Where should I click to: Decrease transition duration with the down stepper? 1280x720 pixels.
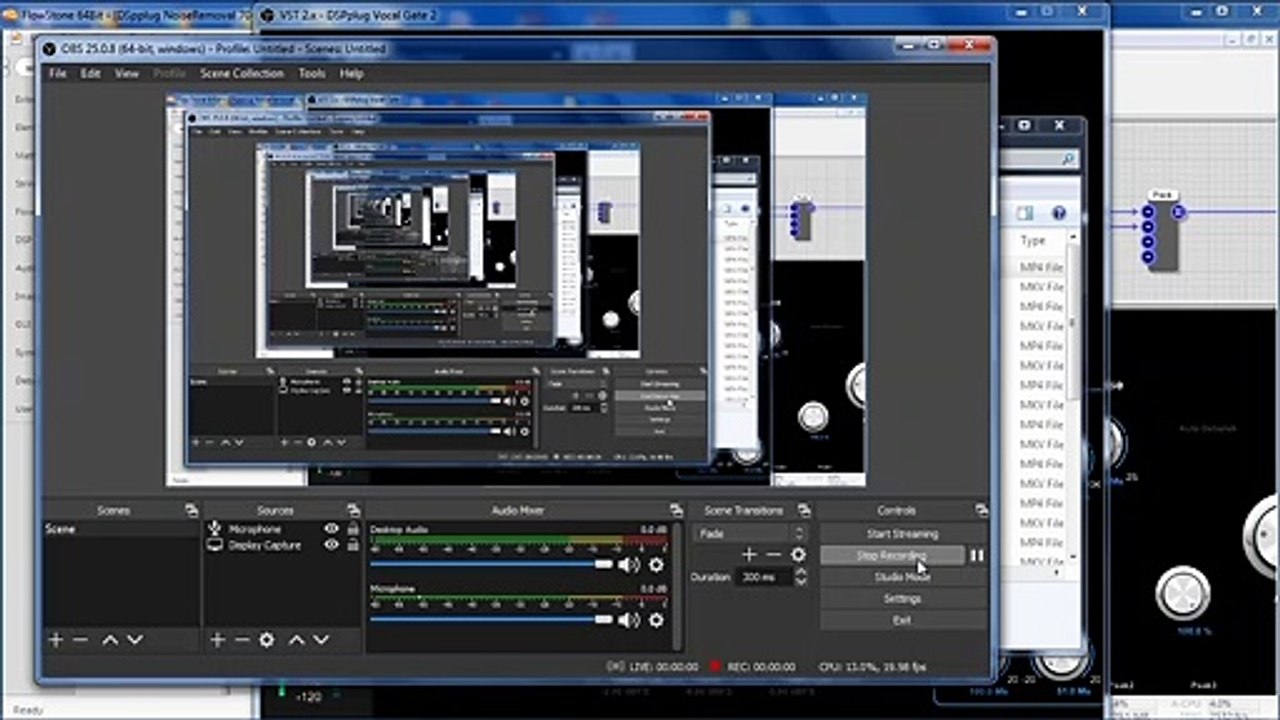pos(800,582)
